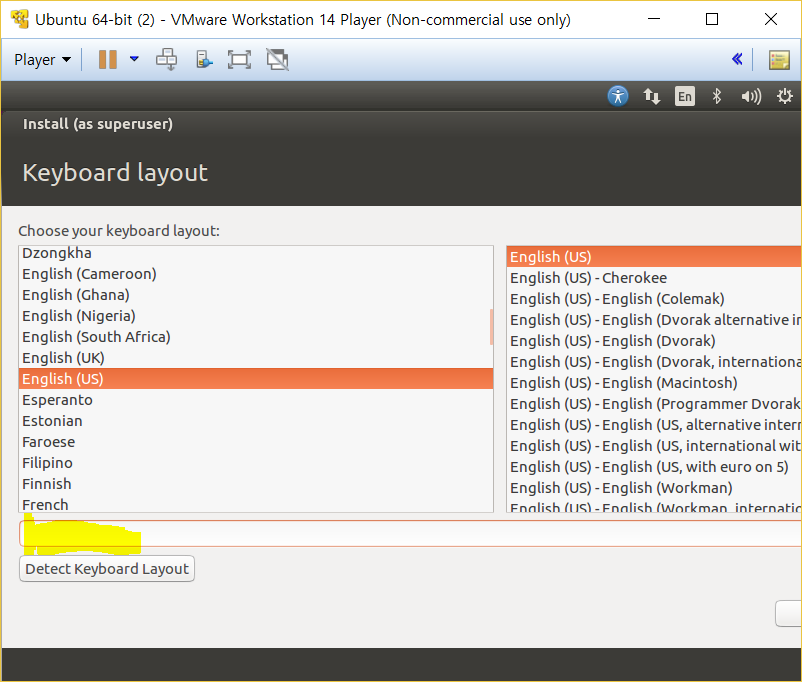Open the Player menu
Image resolution: width=802 pixels, height=682 pixels.
click(42, 60)
